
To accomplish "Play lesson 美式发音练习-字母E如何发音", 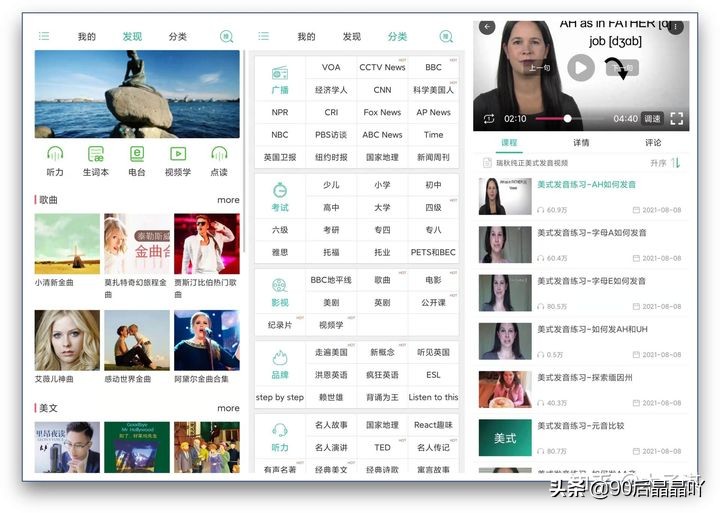I will click(581, 293).
